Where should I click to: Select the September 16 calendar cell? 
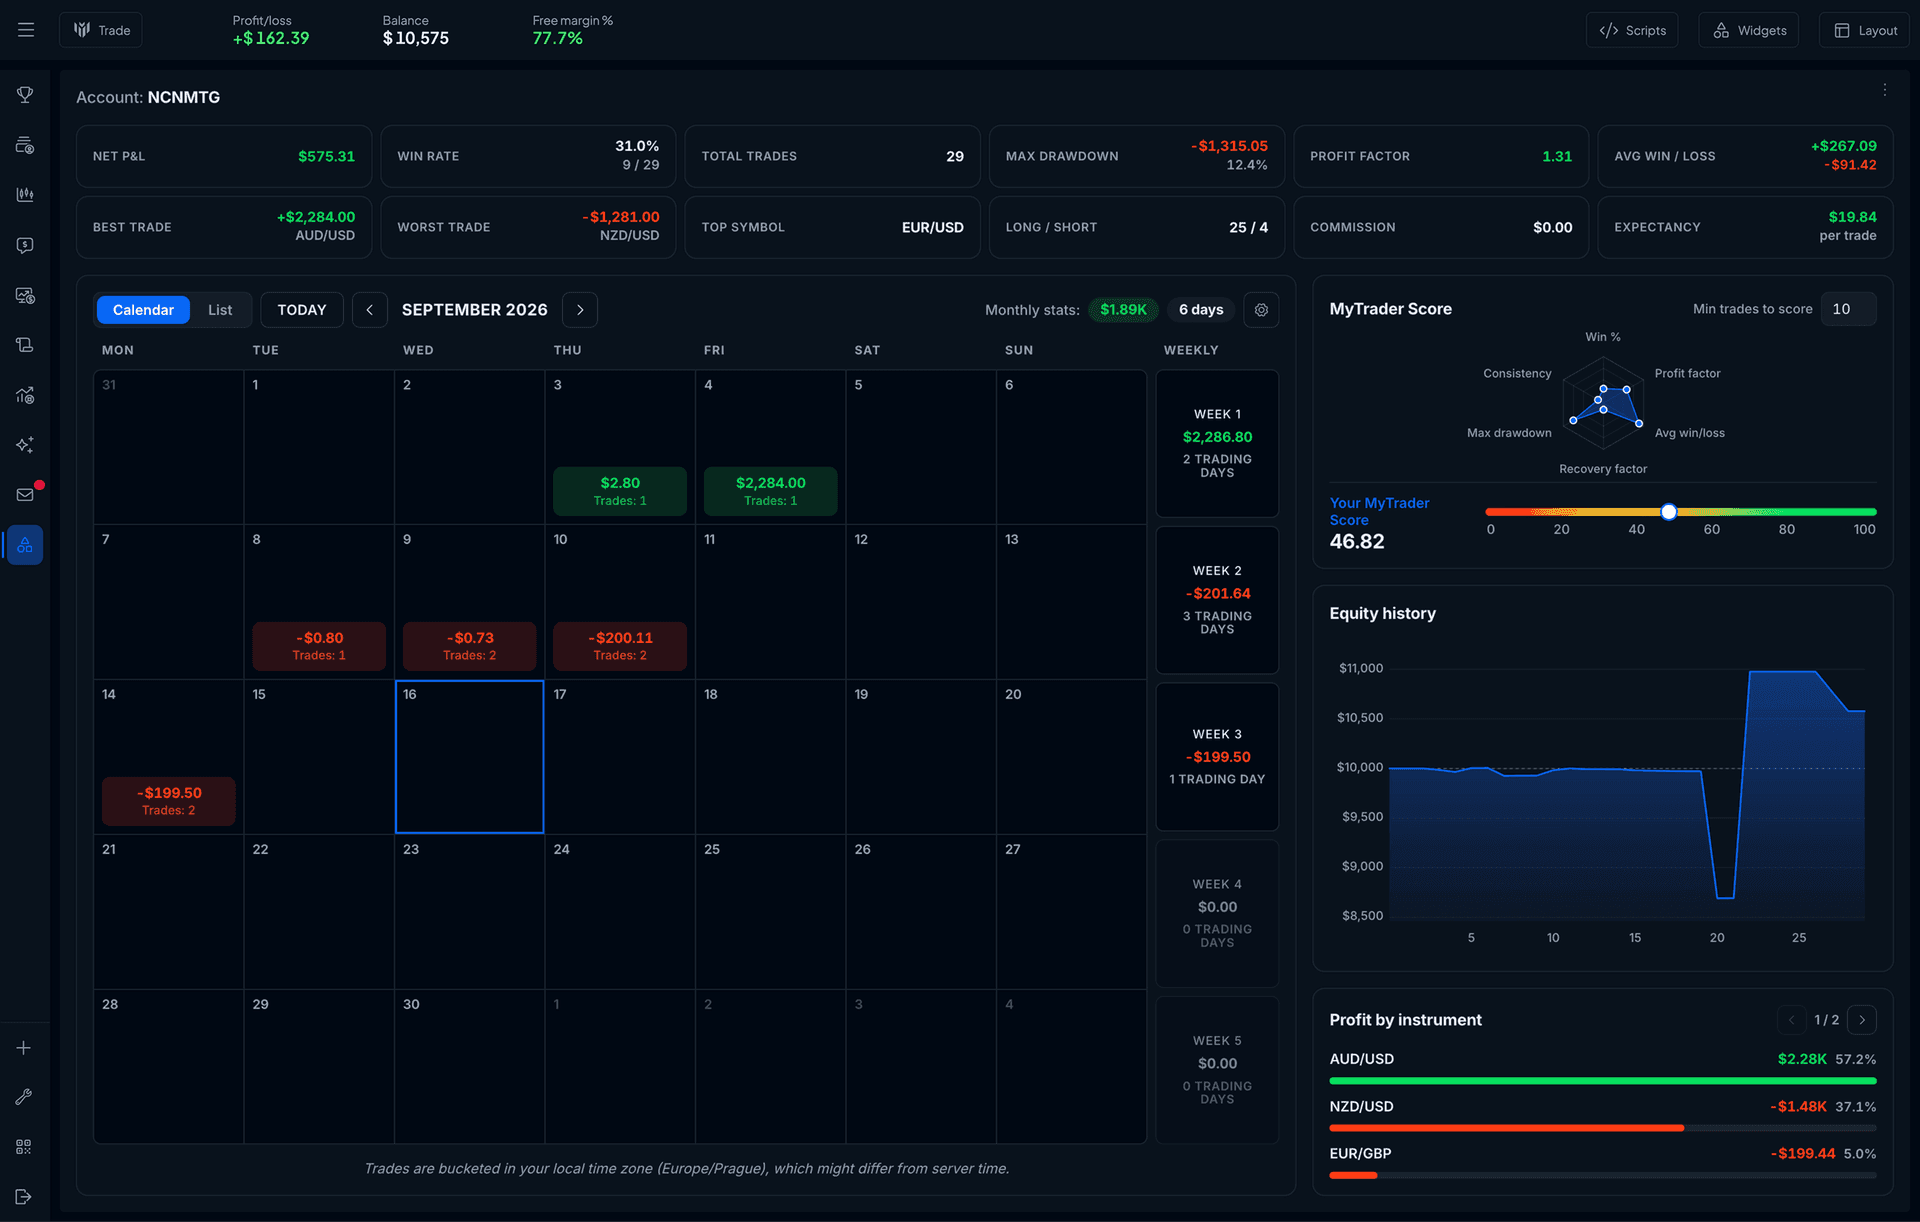470,757
